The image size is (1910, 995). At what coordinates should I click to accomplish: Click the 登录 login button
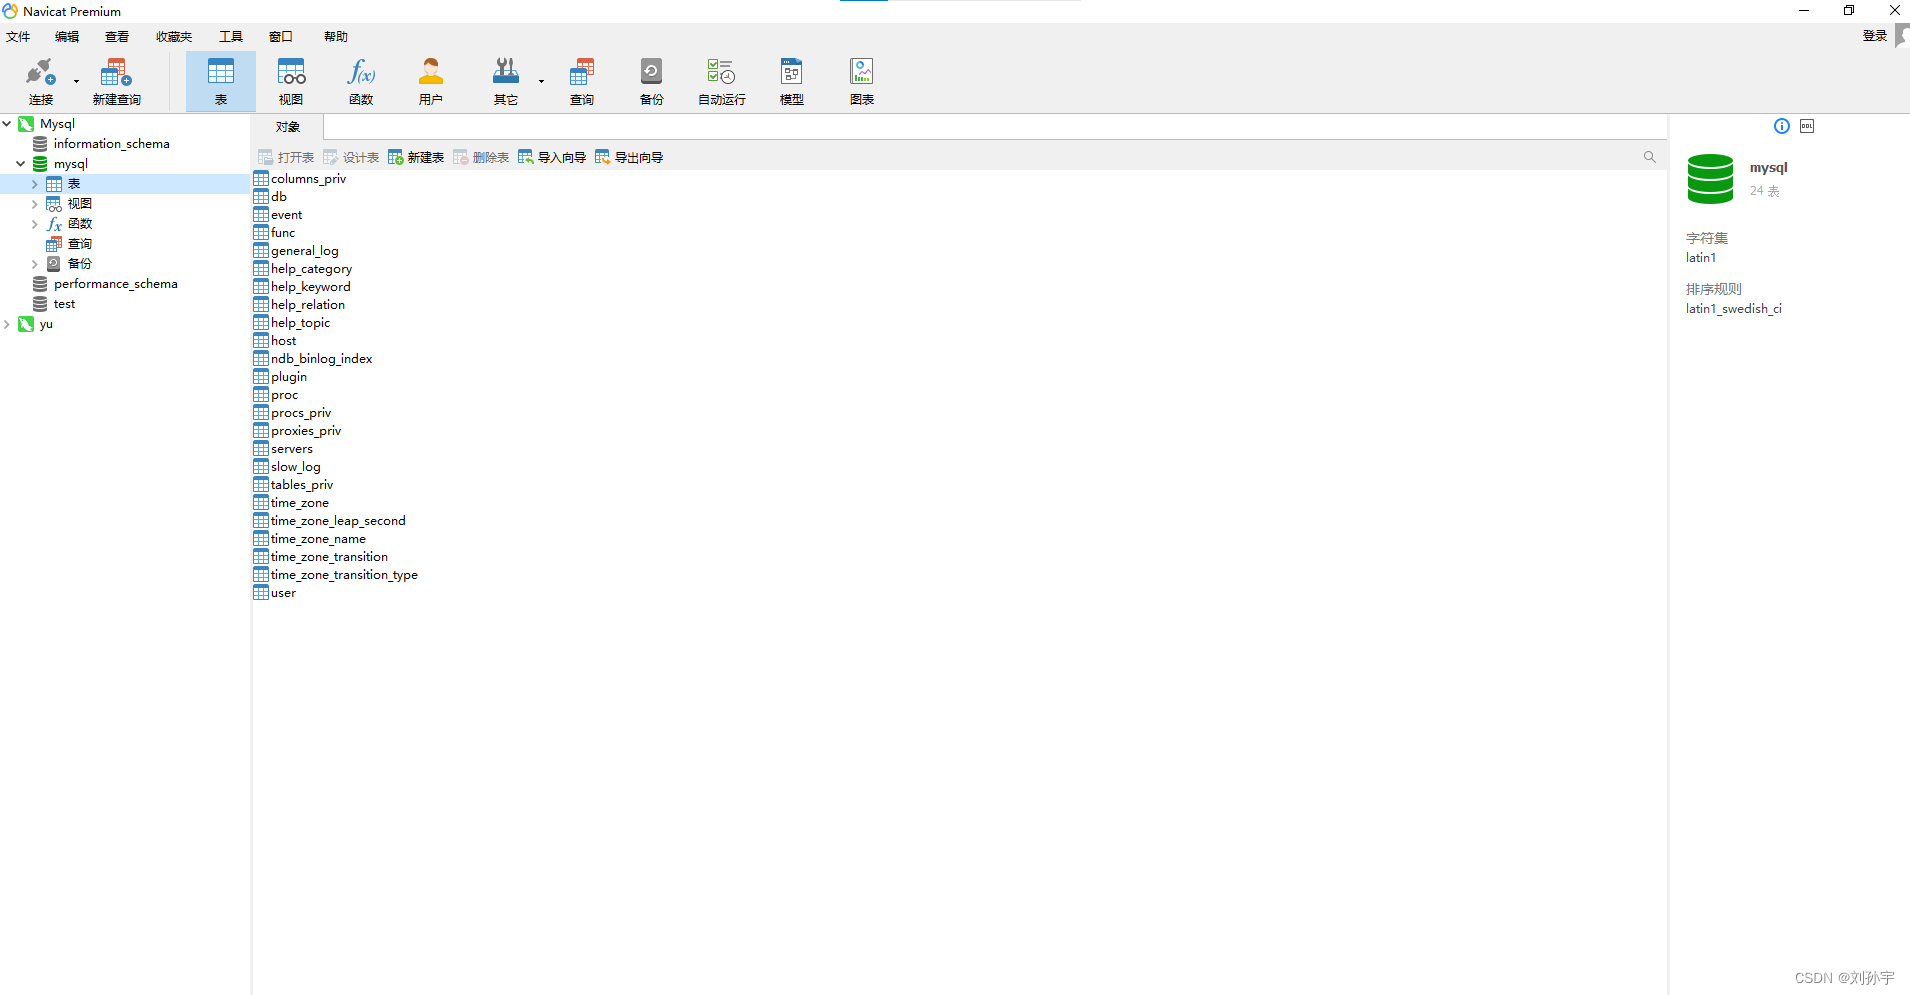[1875, 36]
